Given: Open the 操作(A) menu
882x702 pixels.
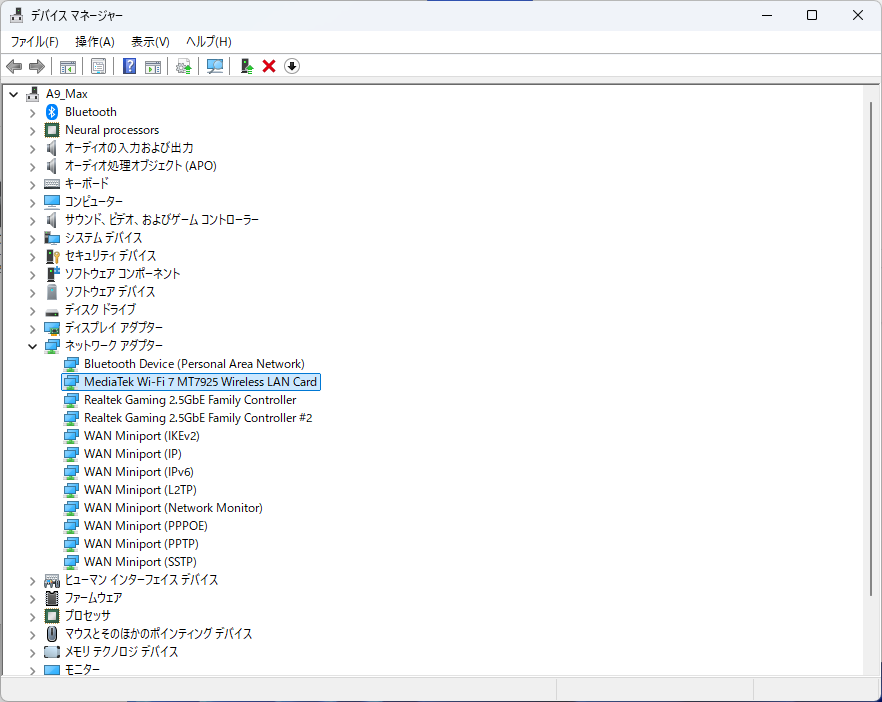Looking at the screenshot, I should (94, 42).
